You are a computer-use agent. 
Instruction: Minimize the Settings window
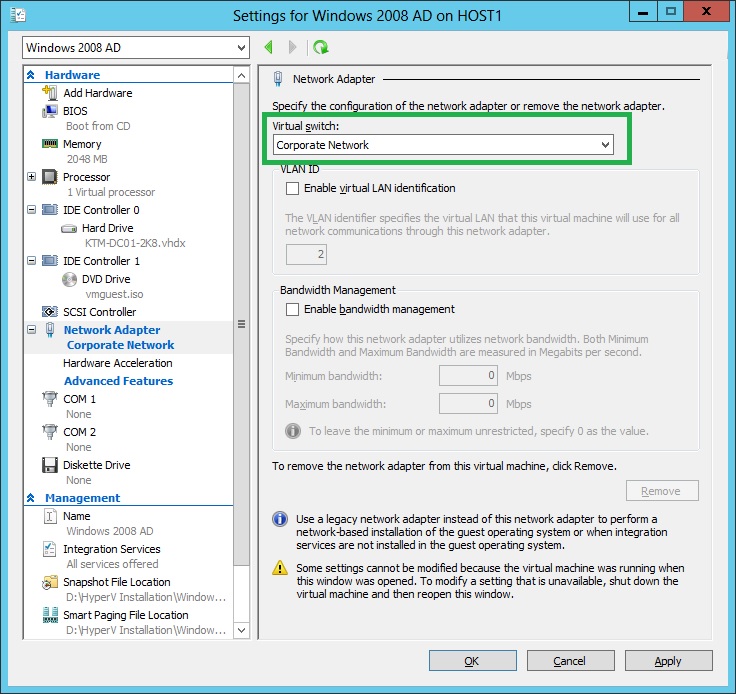pos(643,12)
